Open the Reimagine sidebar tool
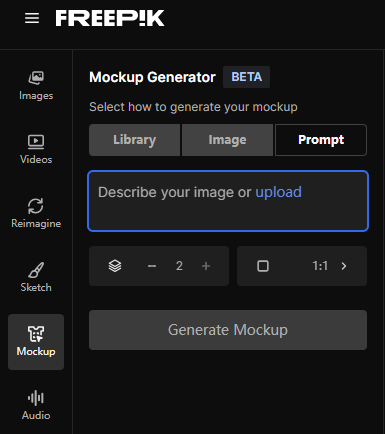The height and width of the screenshot is (434, 385). pos(36,214)
